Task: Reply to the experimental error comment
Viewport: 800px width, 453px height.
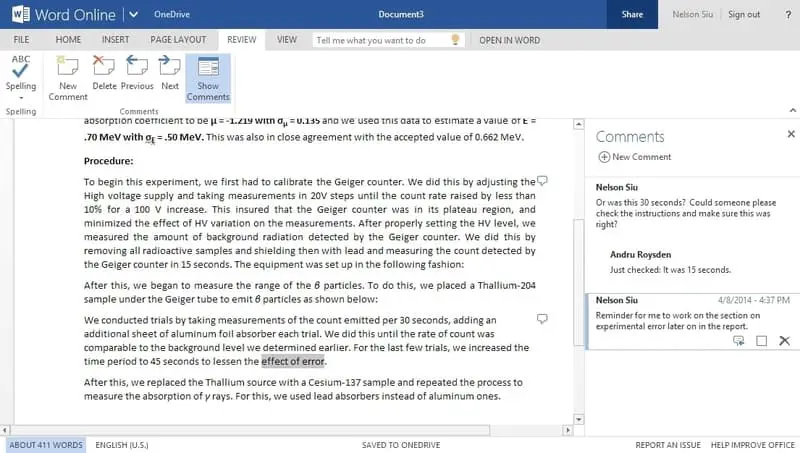Action: (x=738, y=341)
